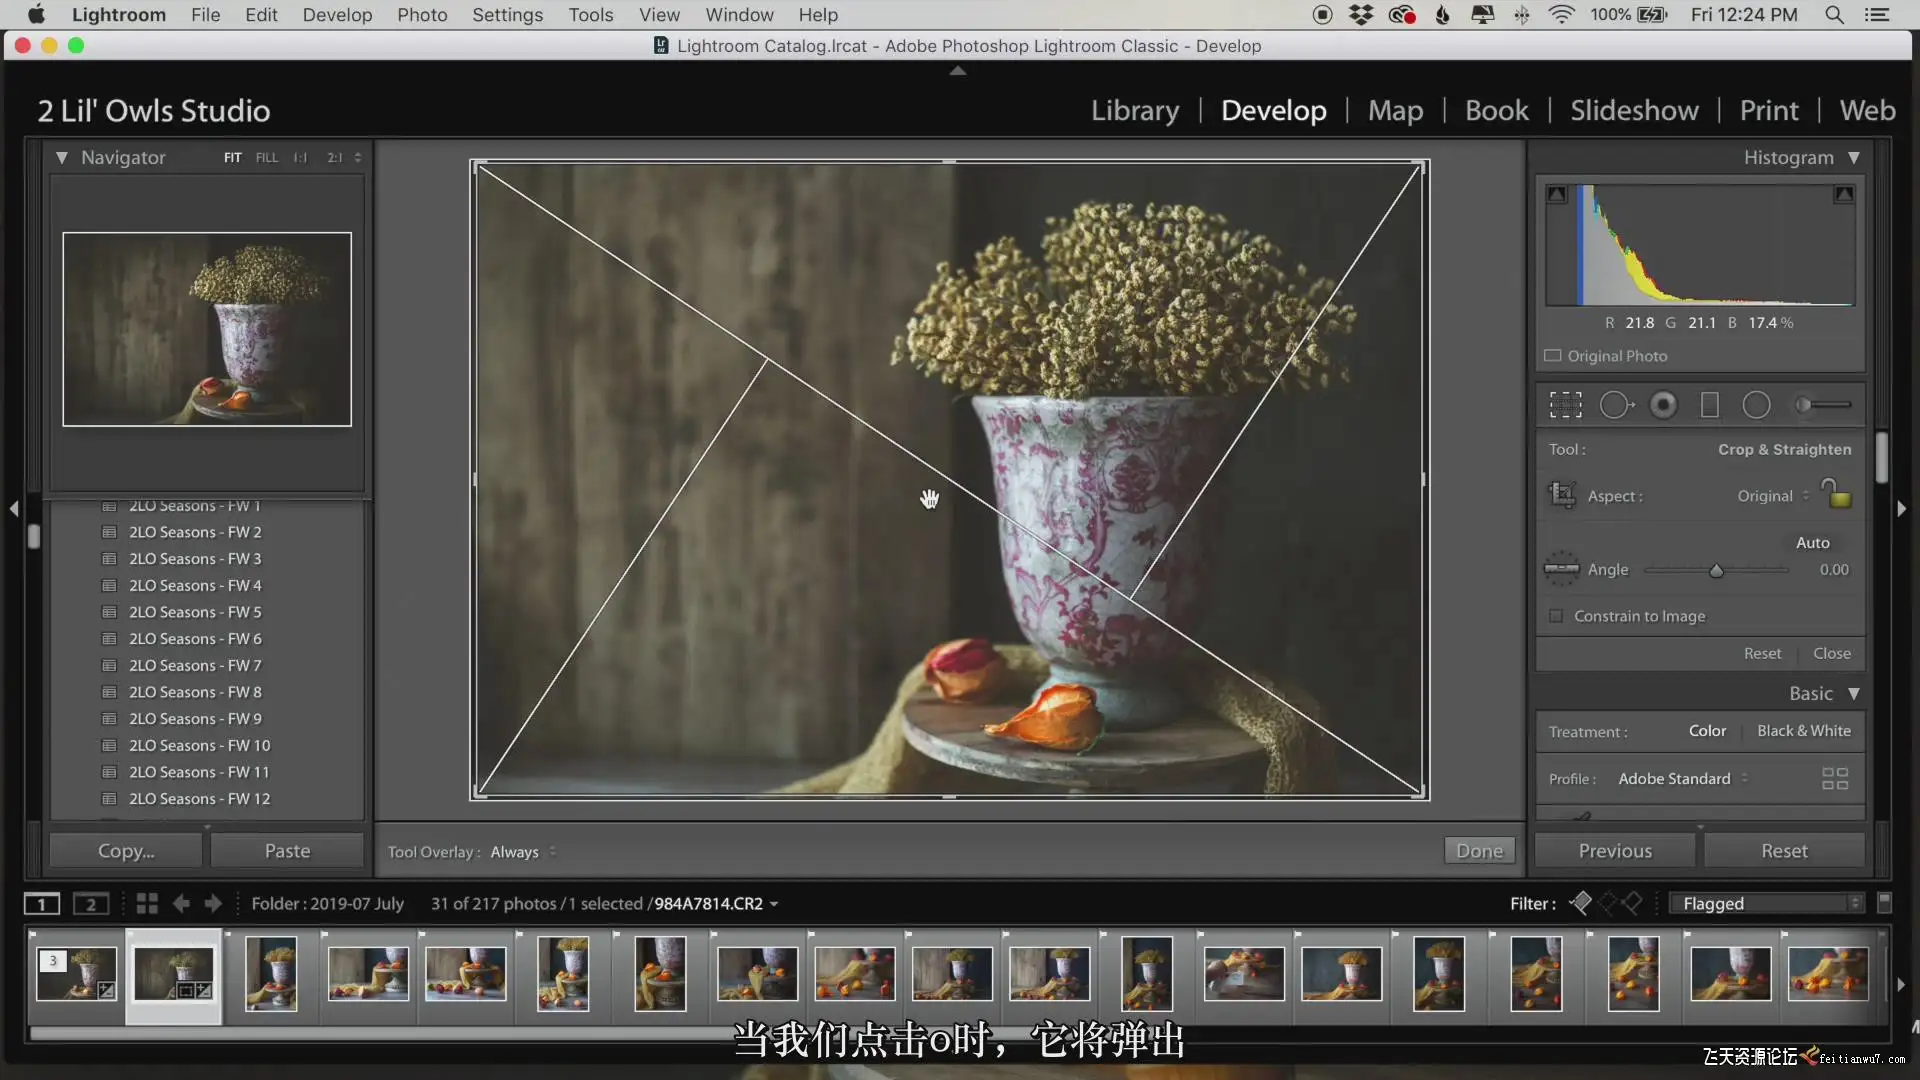Switch to the Library module
This screenshot has height=1080, width=1920.
[1134, 110]
